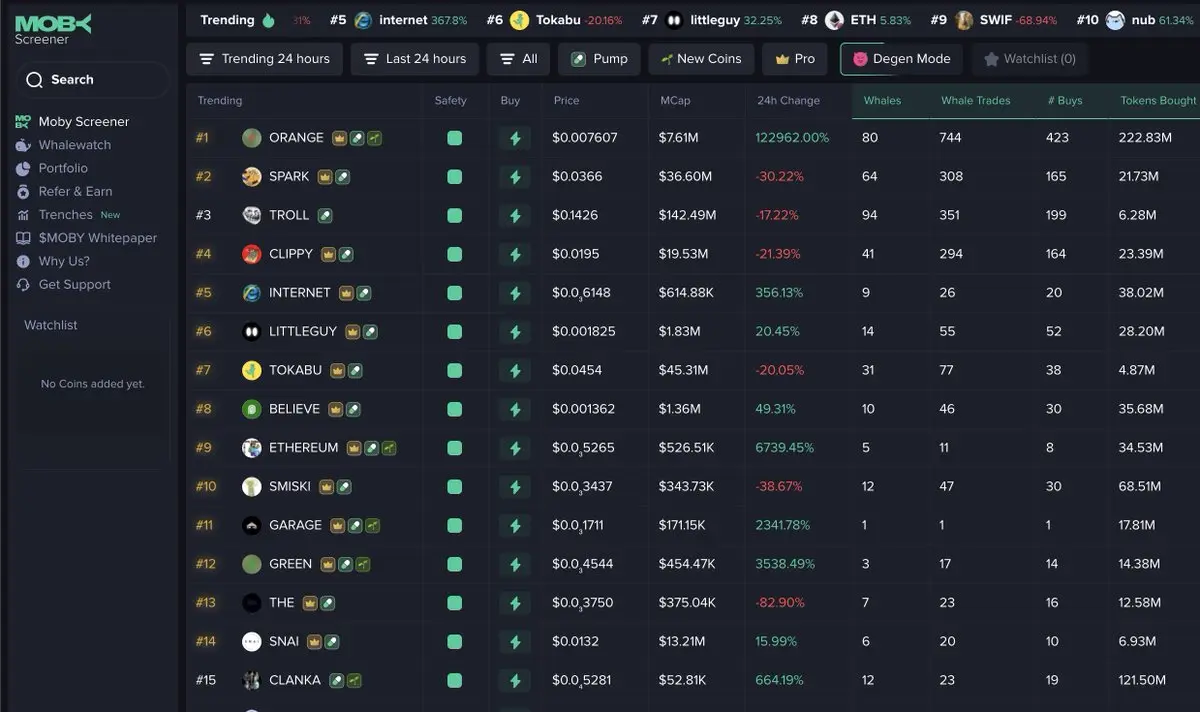Sort by the Whales column header
The image size is (1200, 712).
point(882,101)
